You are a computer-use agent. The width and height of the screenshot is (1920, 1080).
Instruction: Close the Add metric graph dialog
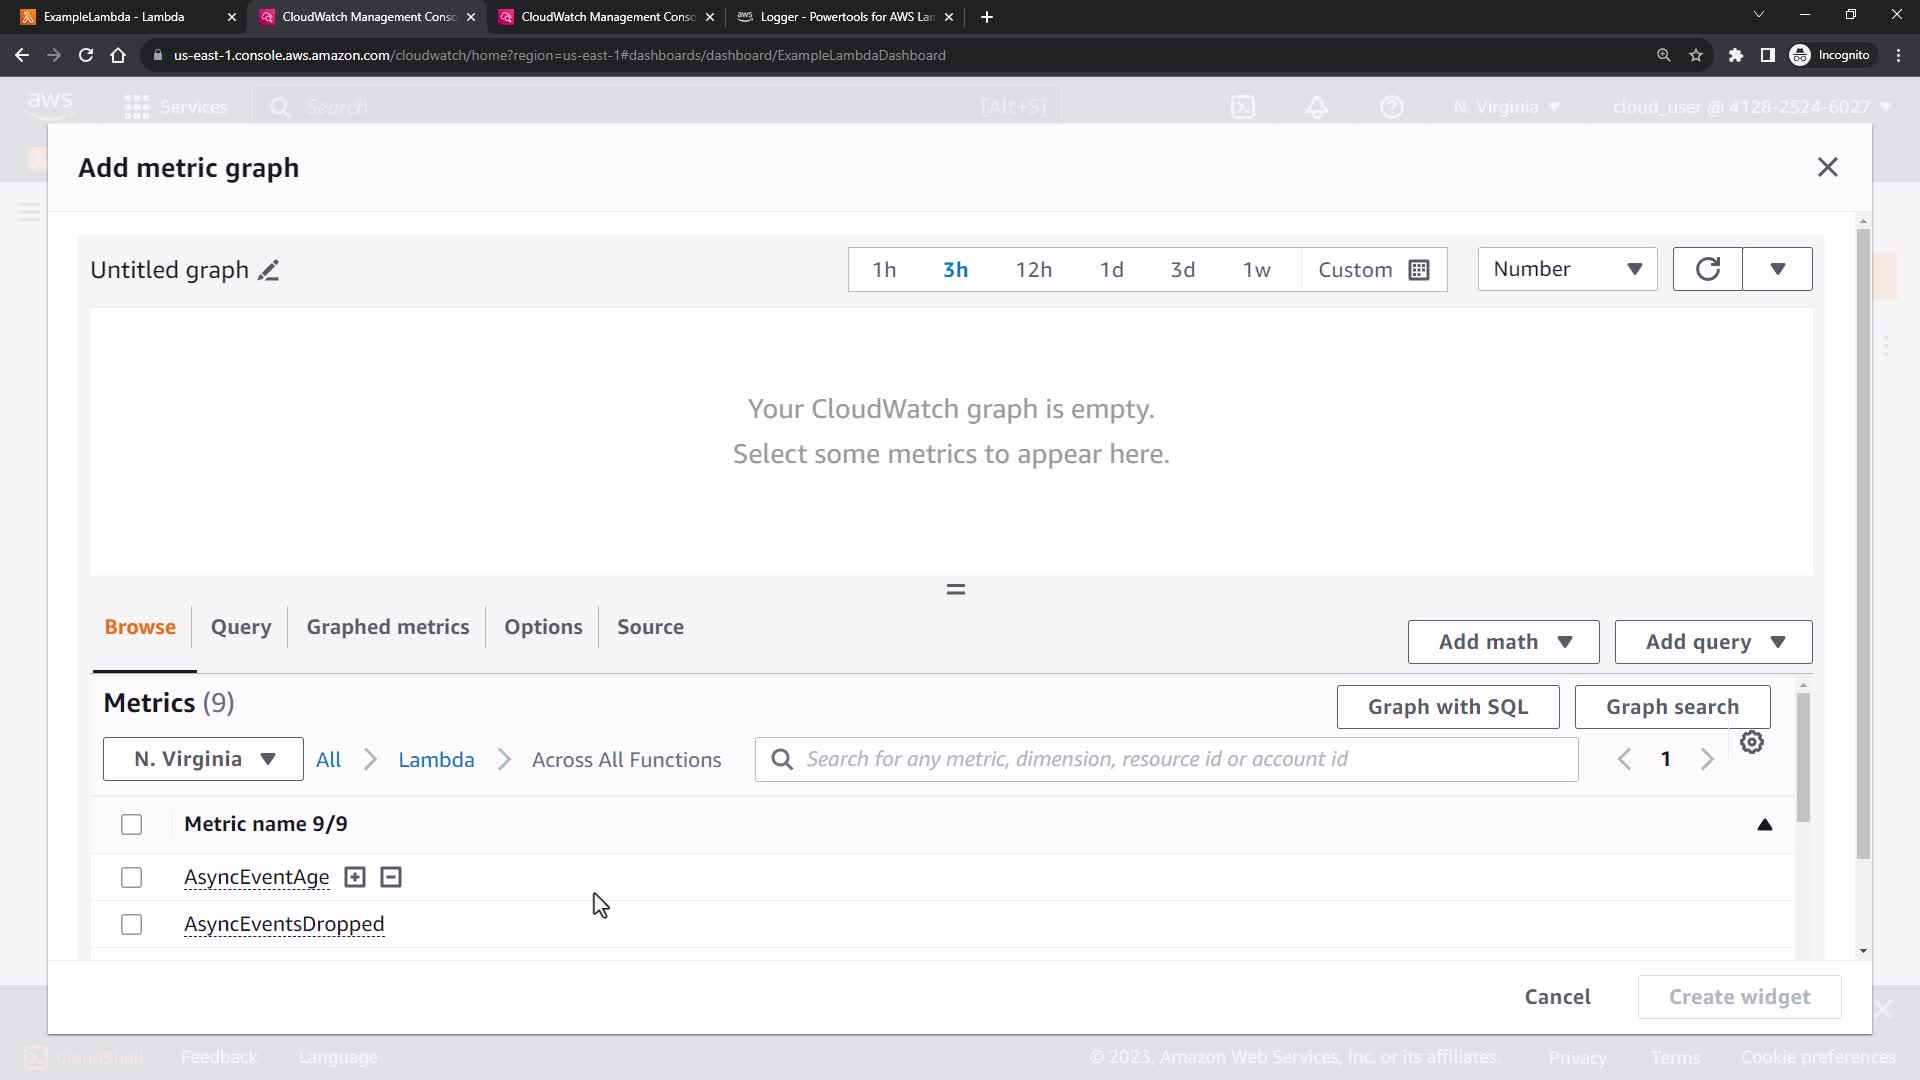point(1827,167)
